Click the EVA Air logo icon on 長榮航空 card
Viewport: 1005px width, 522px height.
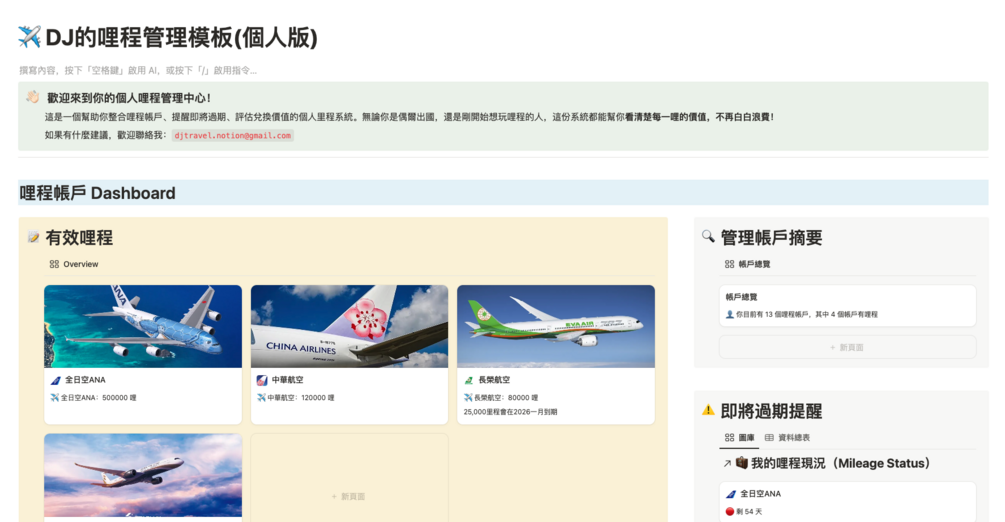tap(469, 380)
